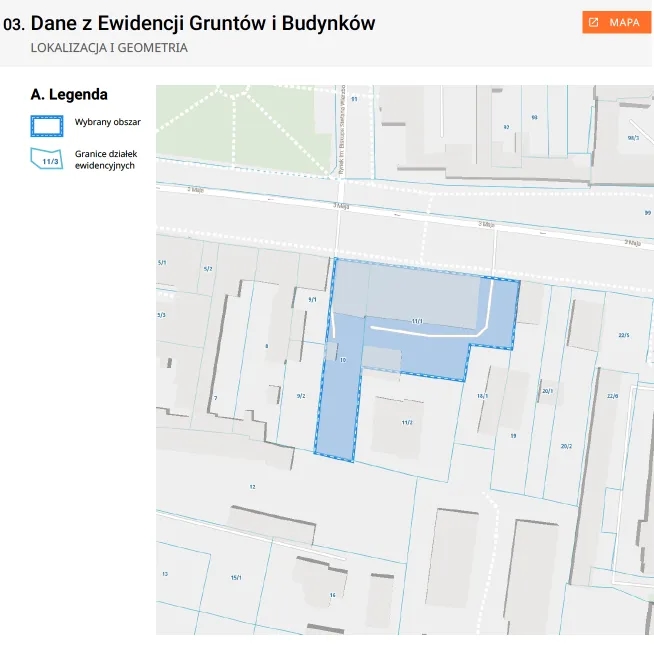Select the 'Granice działek ewidencyjnych' legend text
Screen dimensions: 654x645
pos(105,160)
